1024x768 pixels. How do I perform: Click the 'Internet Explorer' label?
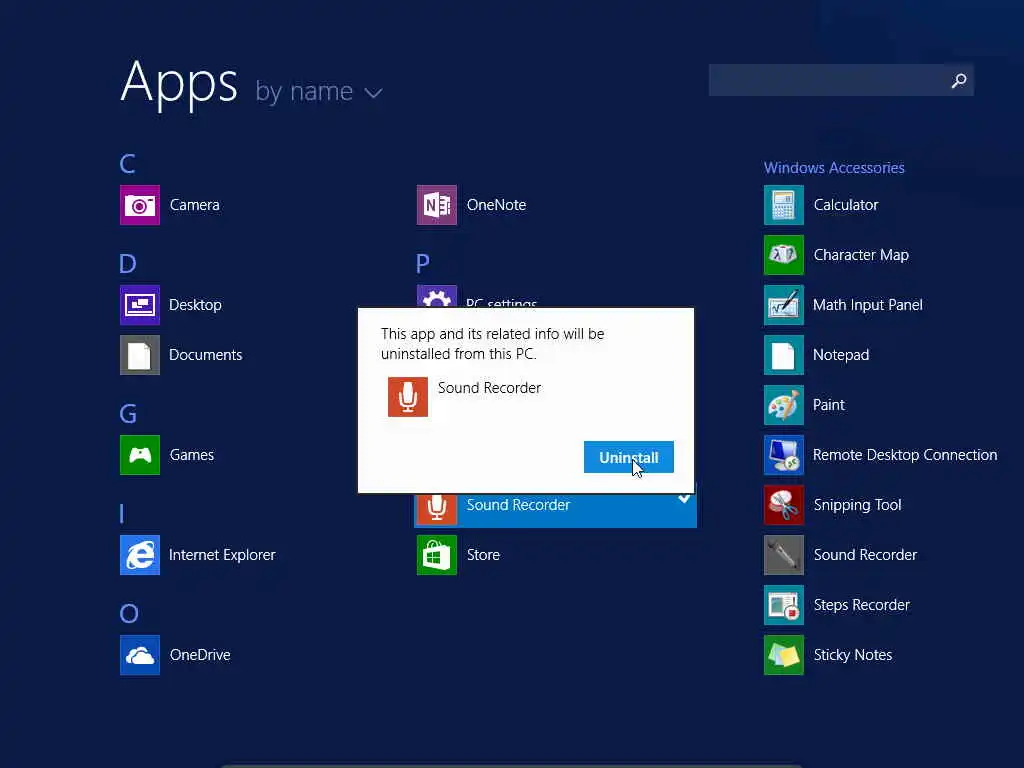point(222,555)
